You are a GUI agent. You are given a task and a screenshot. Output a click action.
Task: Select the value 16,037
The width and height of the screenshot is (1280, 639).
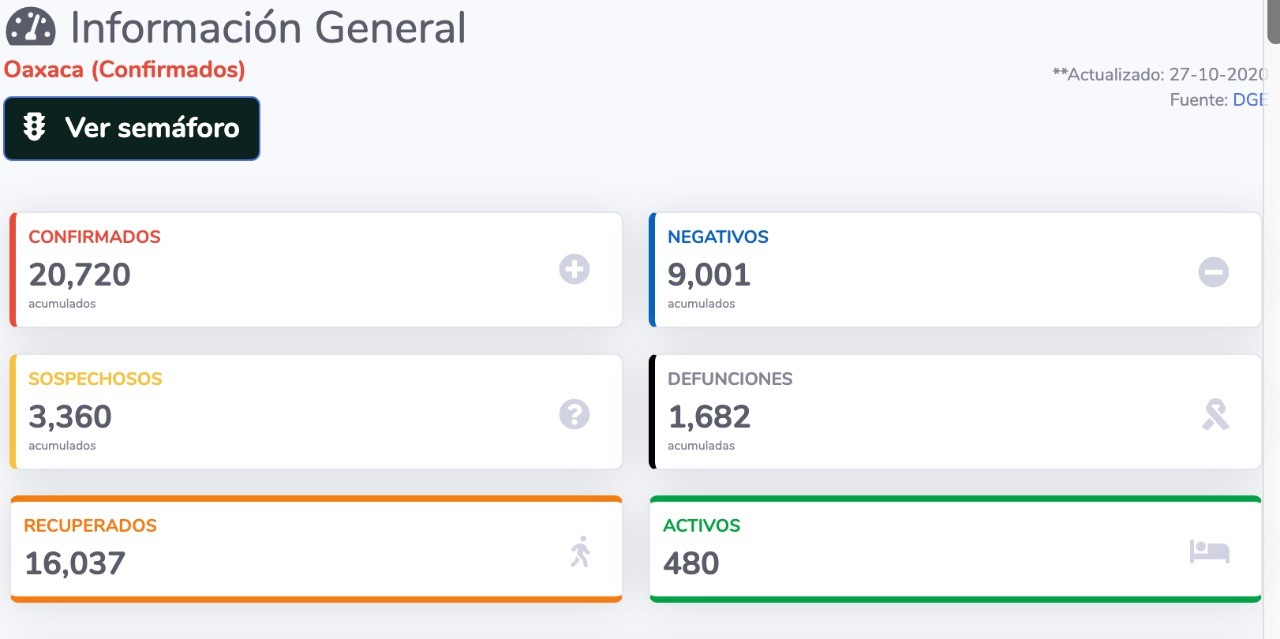click(x=75, y=563)
